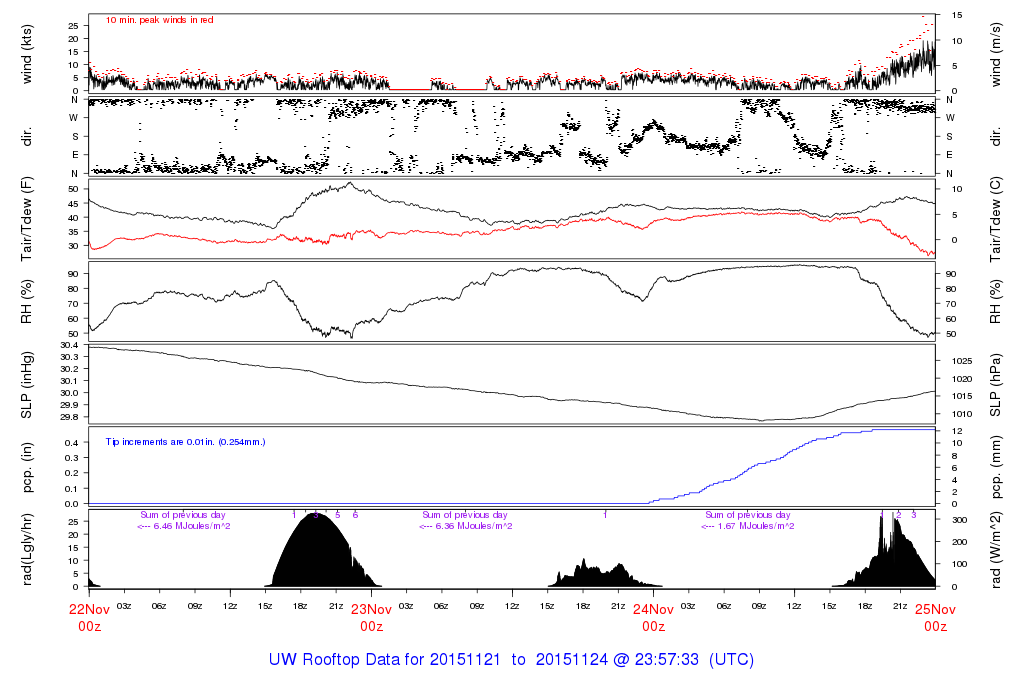Click the '25Nov' date label
Viewport: 1024px width, 700px height.
tap(935, 610)
